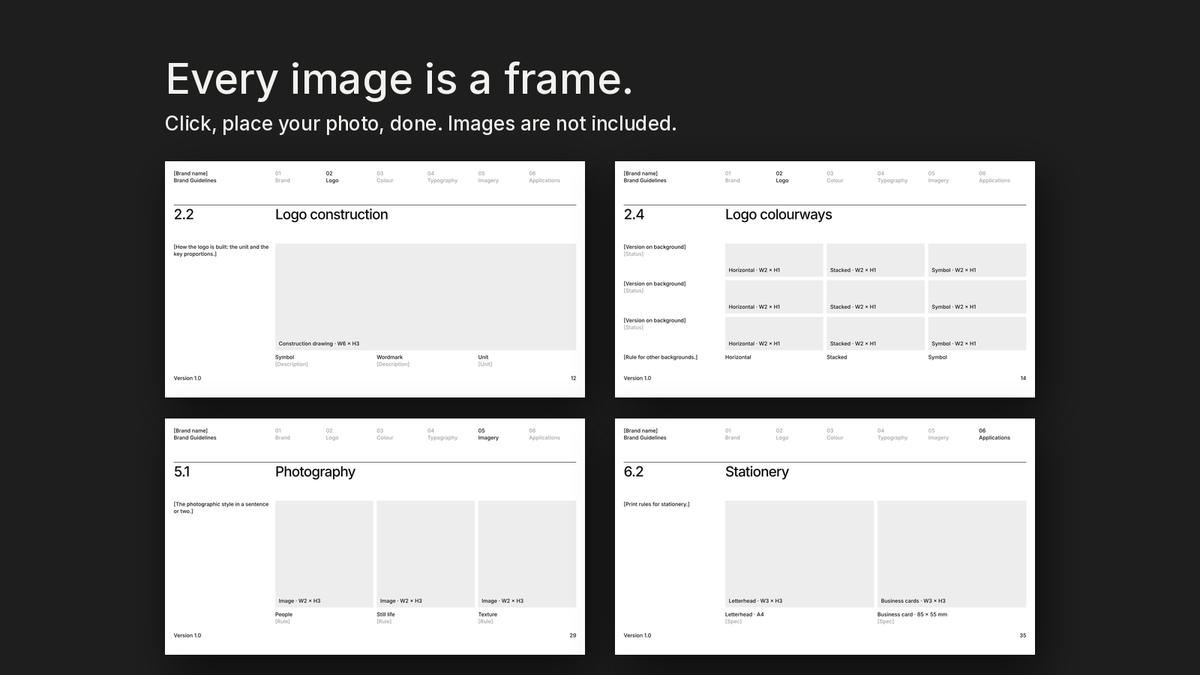Select '06 Applications' tab on Logo colourways page
Viewport: 1200px width, 675px height.
point(994,177)
